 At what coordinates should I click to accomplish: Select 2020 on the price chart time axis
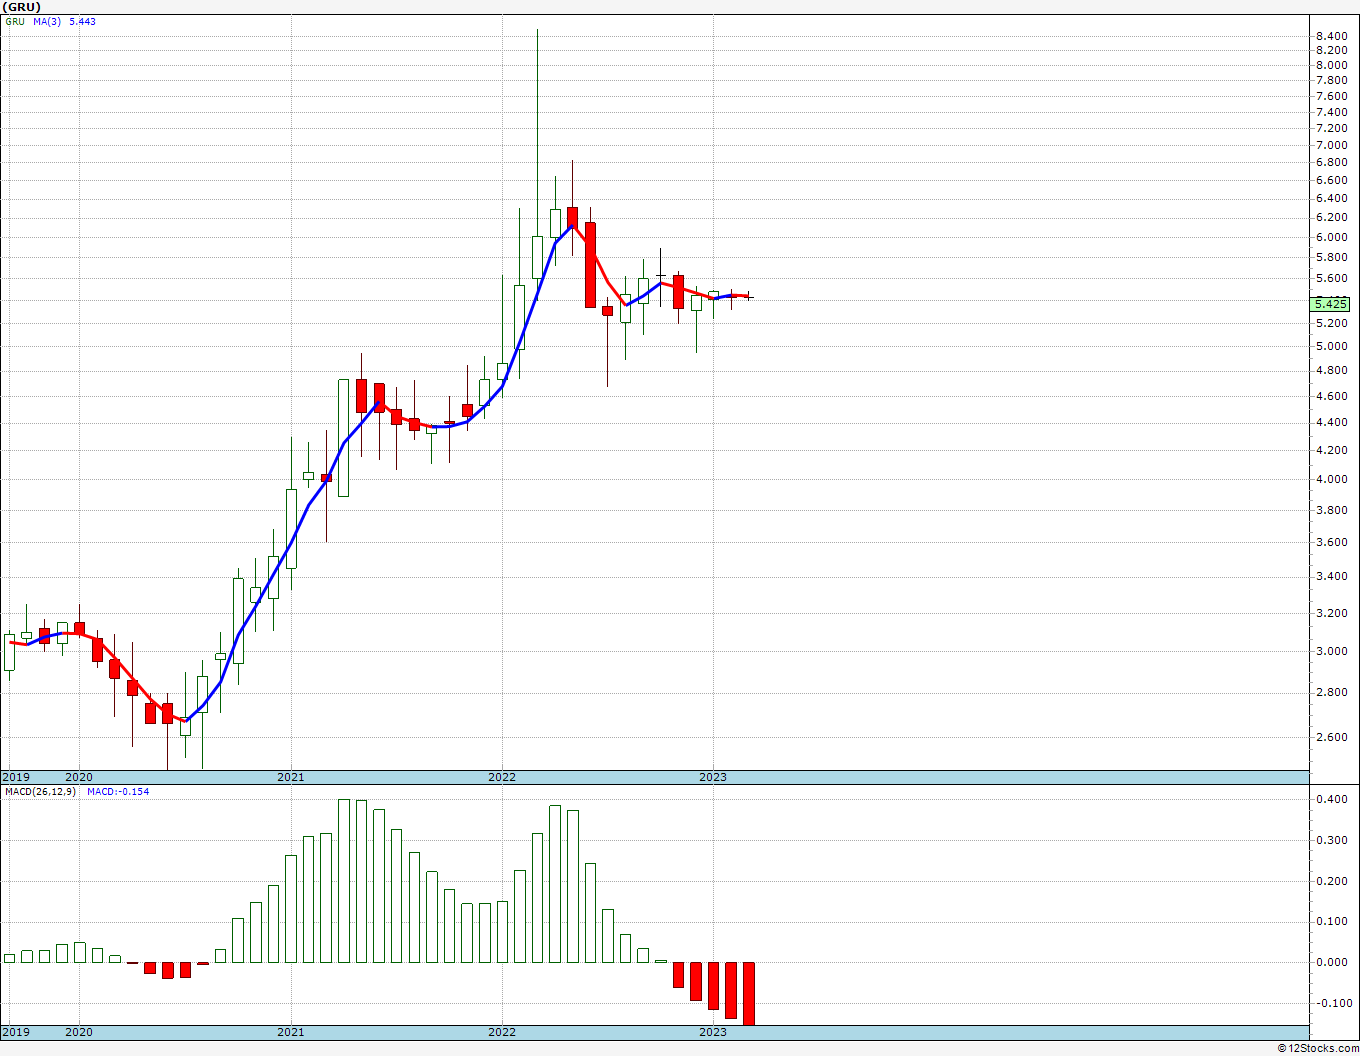pos(79,777)
